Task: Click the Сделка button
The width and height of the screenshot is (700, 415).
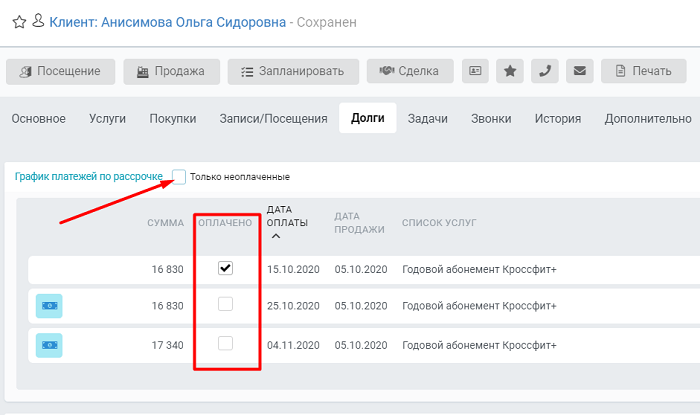Action: pyautogui.click(x=410, y=71)
